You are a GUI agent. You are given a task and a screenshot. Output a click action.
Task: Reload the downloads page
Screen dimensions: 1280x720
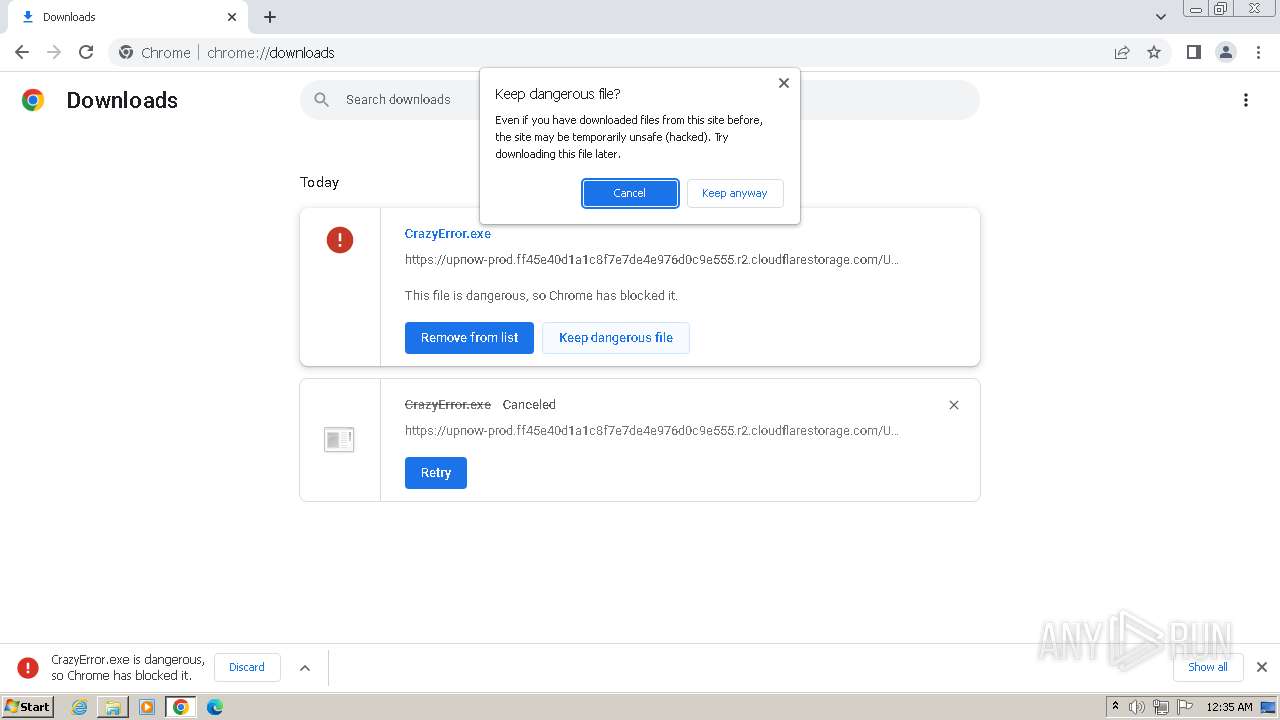click(86, 52)
